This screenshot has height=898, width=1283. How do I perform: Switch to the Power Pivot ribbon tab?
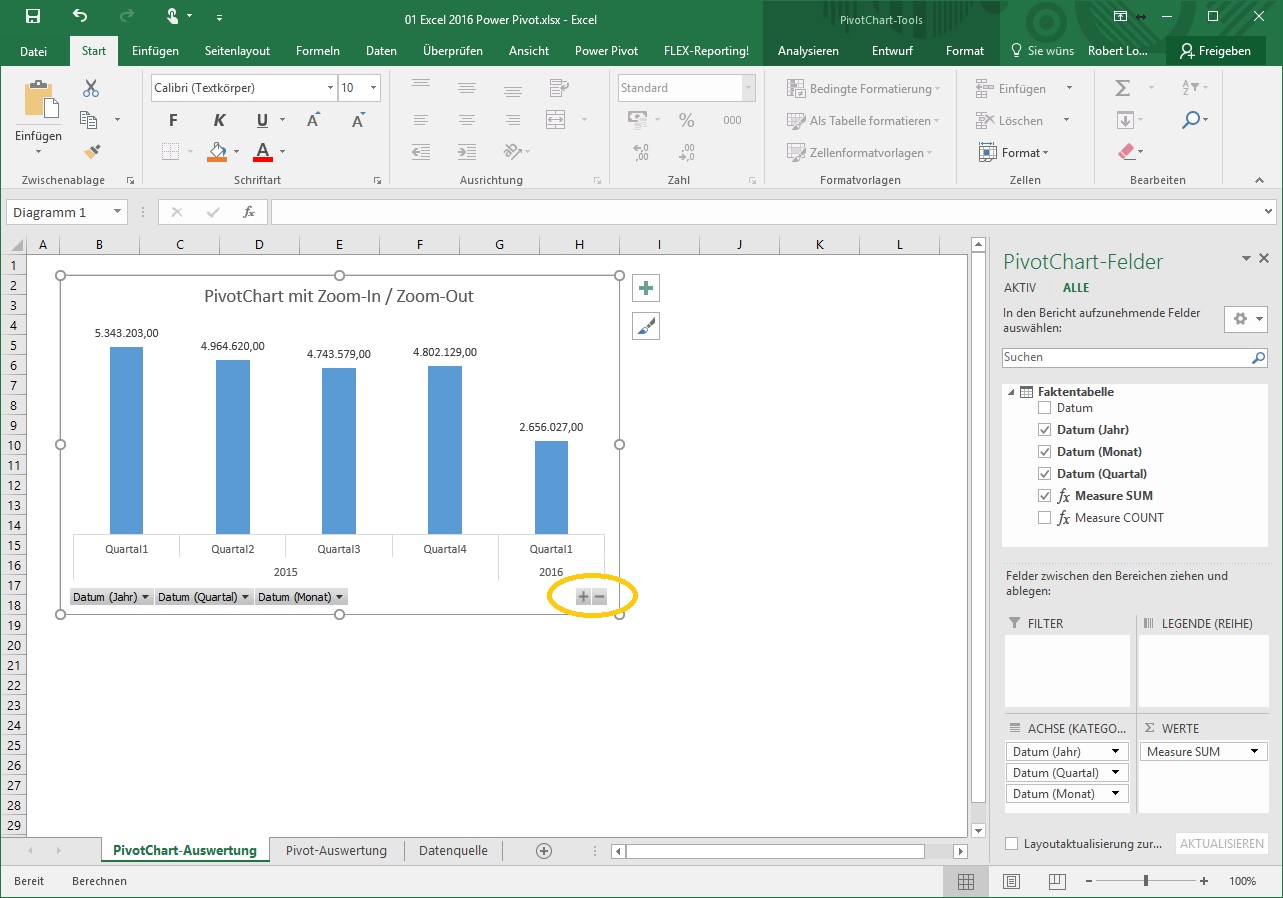point(606,50)
